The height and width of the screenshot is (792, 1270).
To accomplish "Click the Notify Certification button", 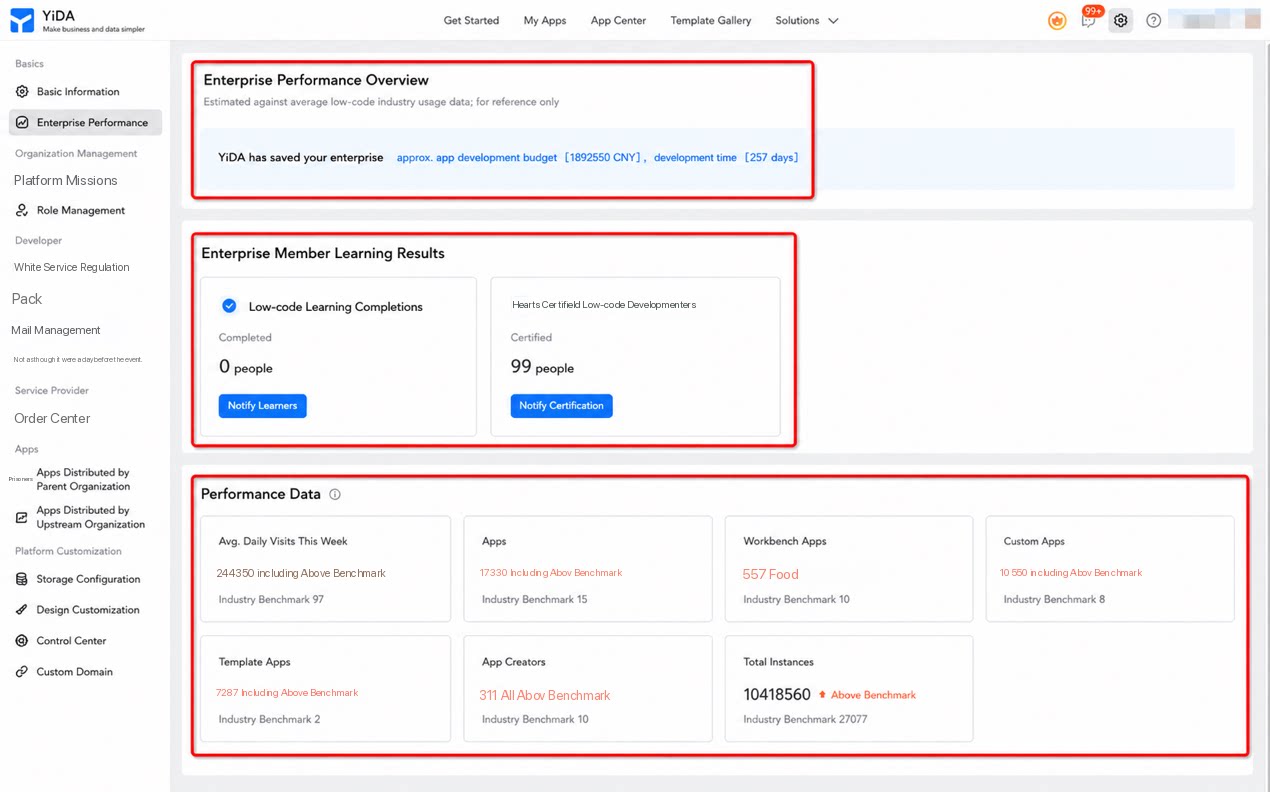I will pyautogui.click(x=561, y=405).
